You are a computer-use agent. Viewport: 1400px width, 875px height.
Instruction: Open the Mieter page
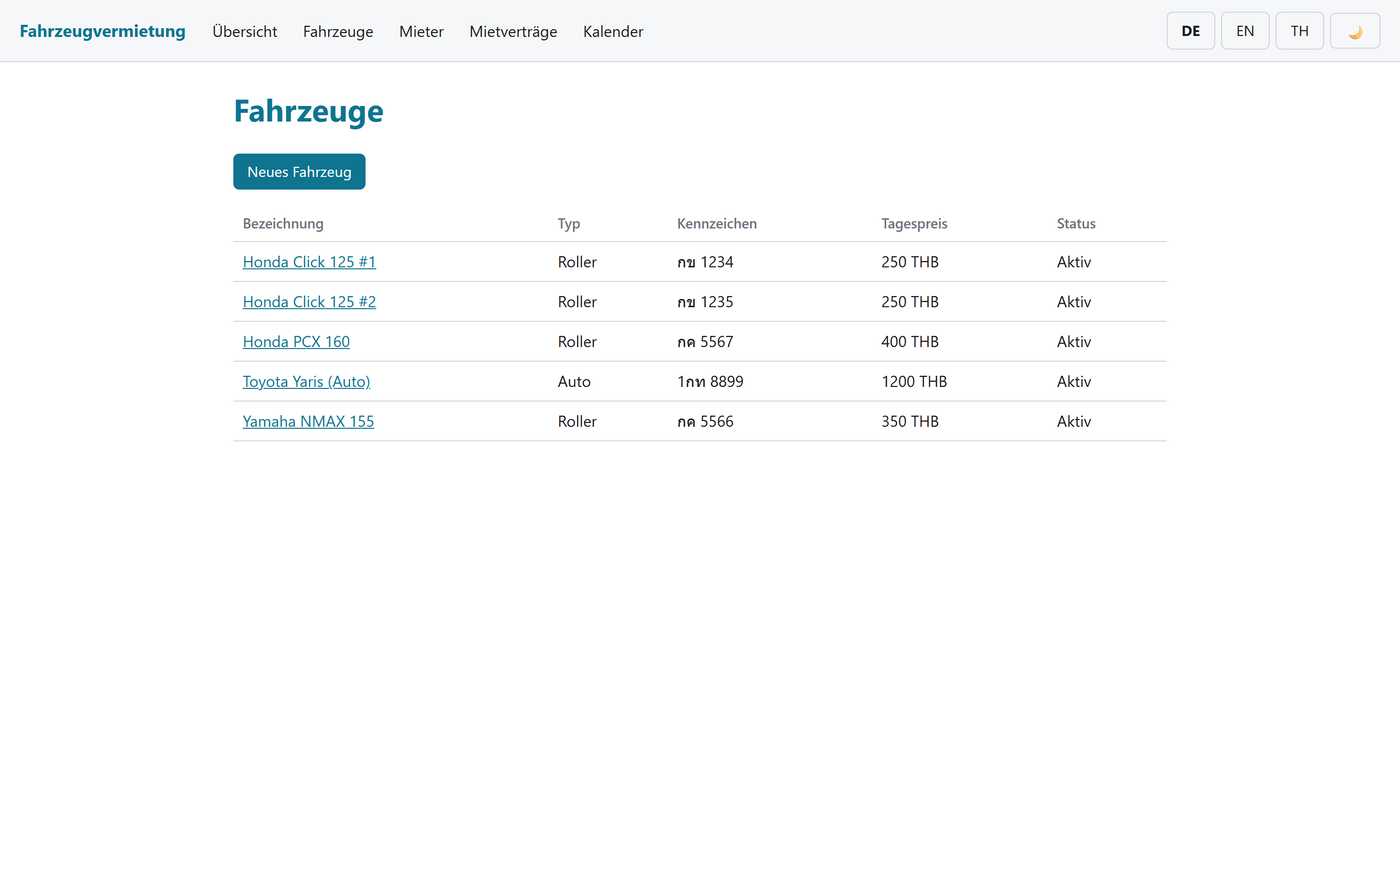421,31
